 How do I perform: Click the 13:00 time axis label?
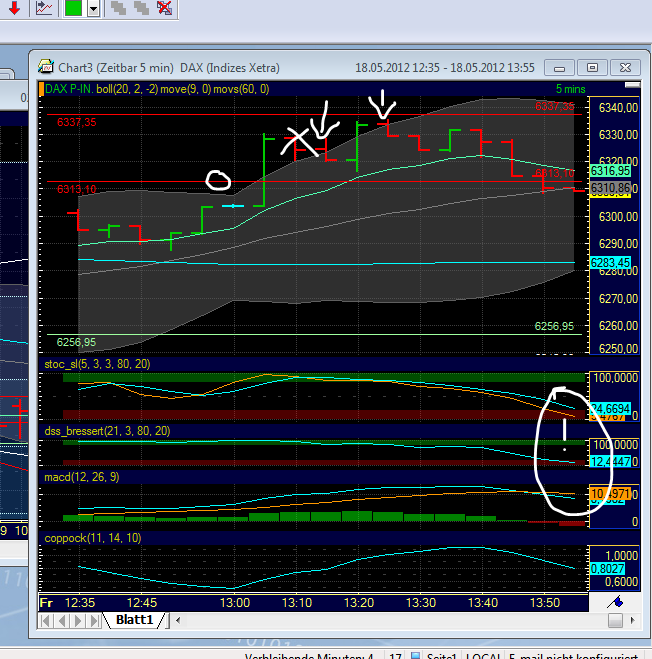pos(235,603)
